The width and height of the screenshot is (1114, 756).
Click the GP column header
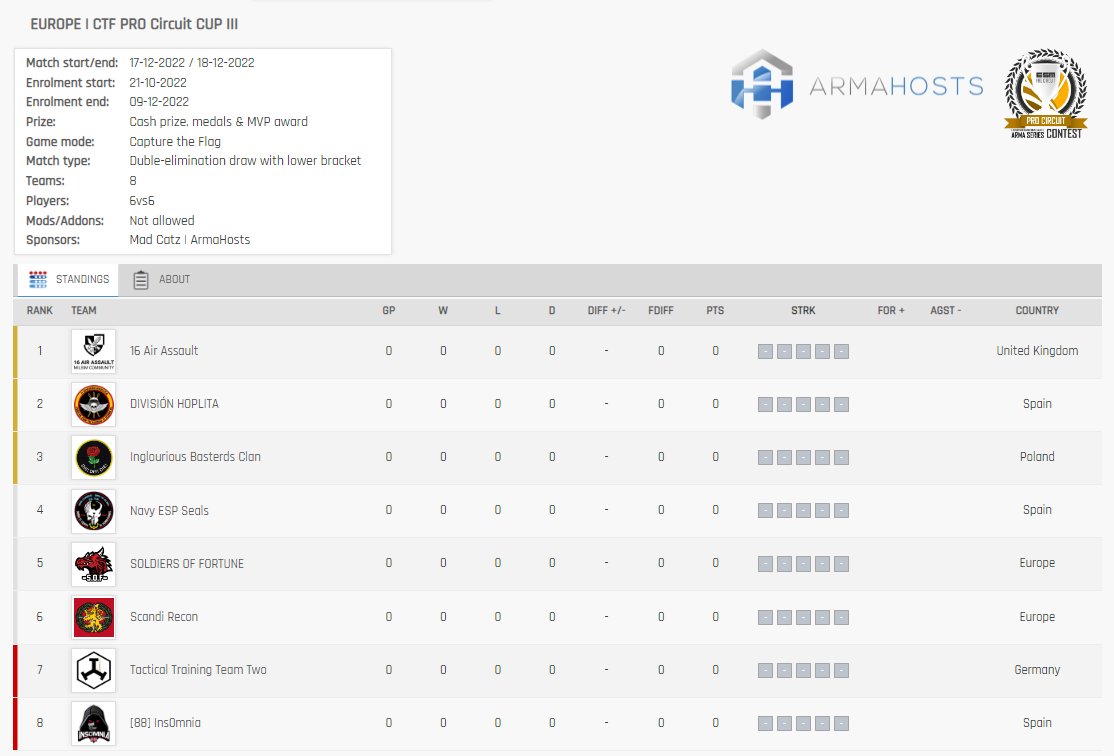pyautogui.click(x=389, y=310)
